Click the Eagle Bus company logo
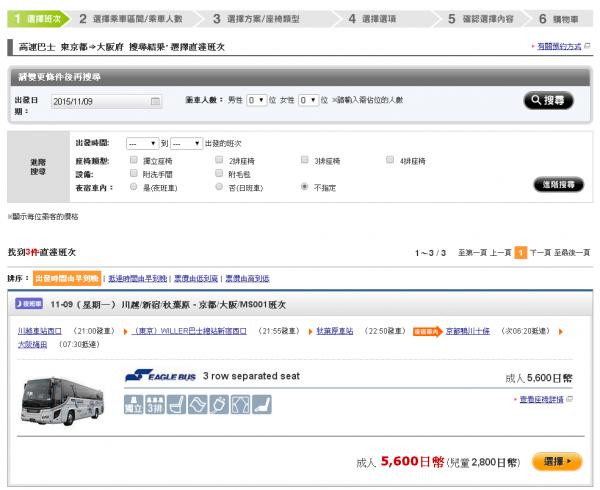The image size is (600, 490). pos(160,376)
